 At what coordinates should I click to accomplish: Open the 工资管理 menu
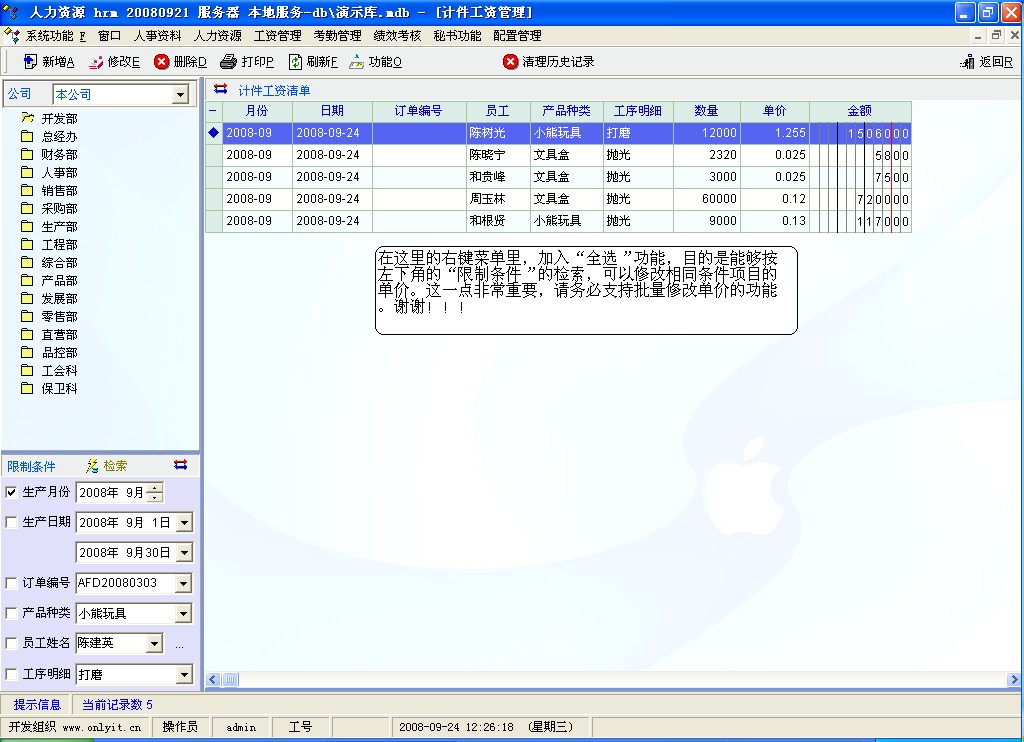tap(277, 36)
